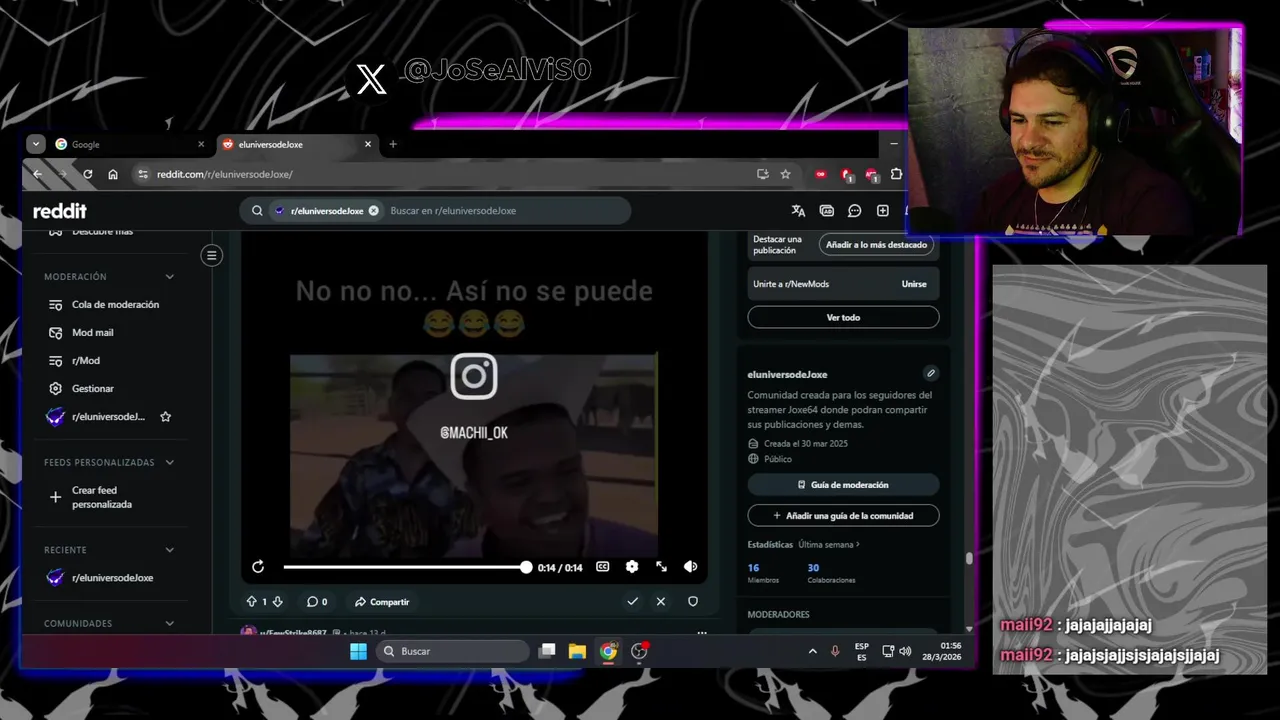Screen dimensions: 1280x720
Task: Click Unirse to join r/NewMods
Action: (x=914, y=284)
